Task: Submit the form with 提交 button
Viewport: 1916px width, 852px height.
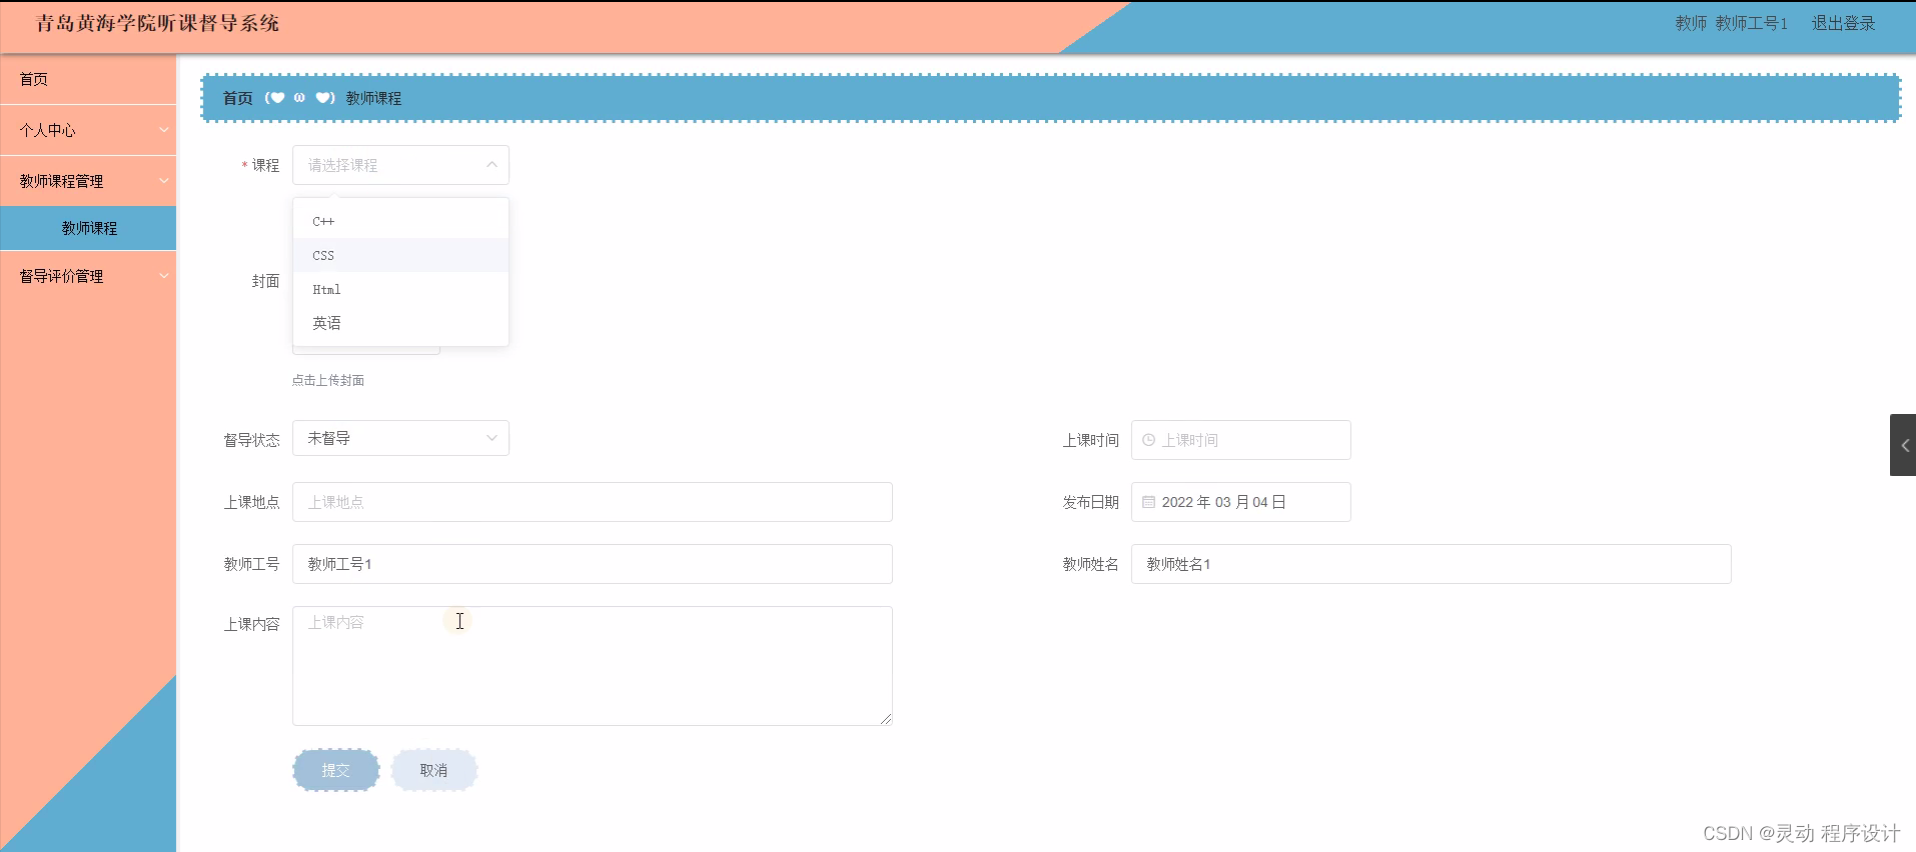Action: coord(336,770)
